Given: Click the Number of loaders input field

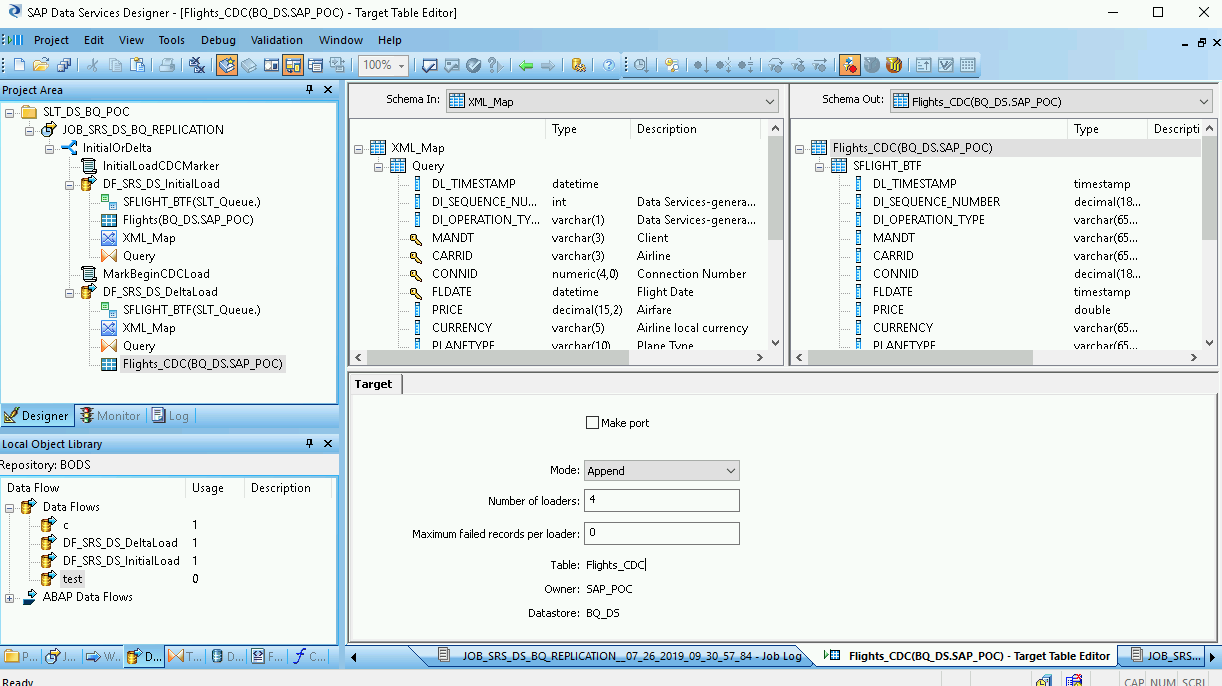Looking at the screenshot, I should pyautogui.click(x=661, y=500).
